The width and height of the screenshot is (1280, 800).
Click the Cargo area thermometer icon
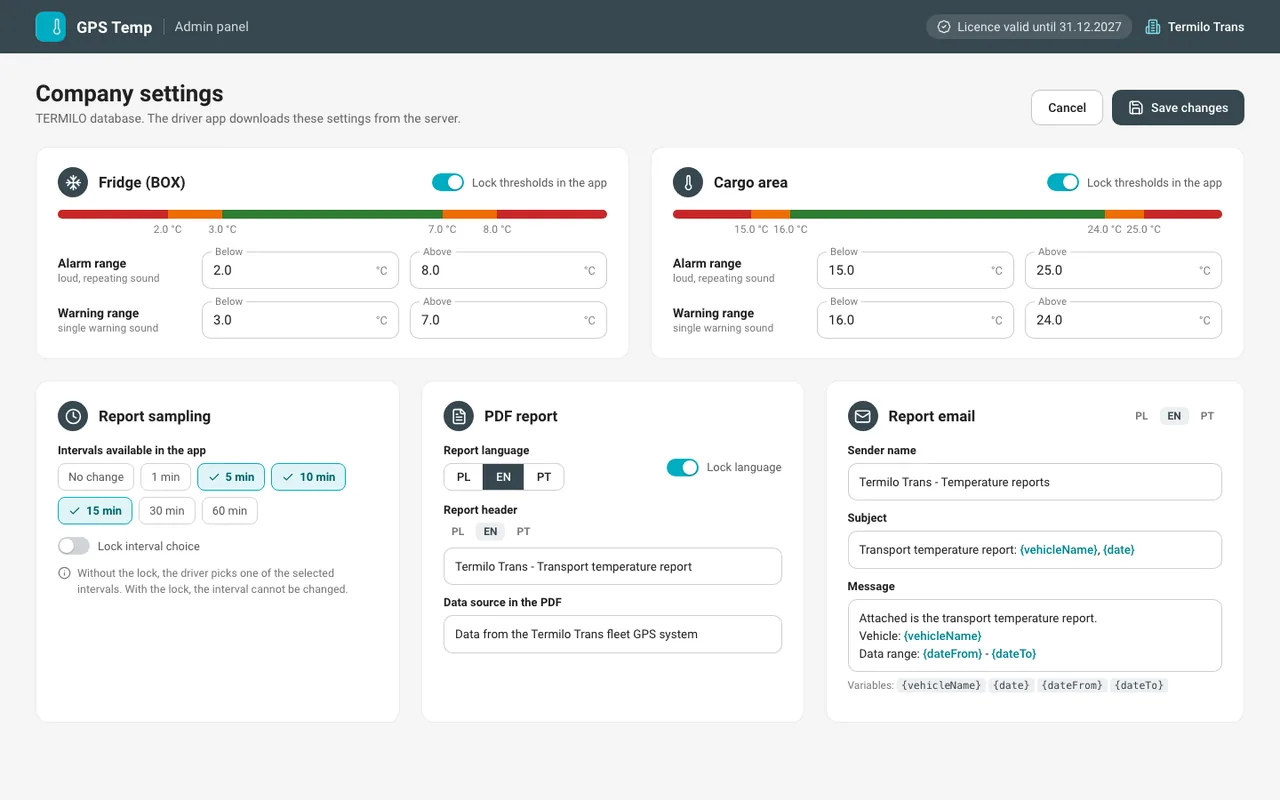pyautogui.click(x=688, y=182)
